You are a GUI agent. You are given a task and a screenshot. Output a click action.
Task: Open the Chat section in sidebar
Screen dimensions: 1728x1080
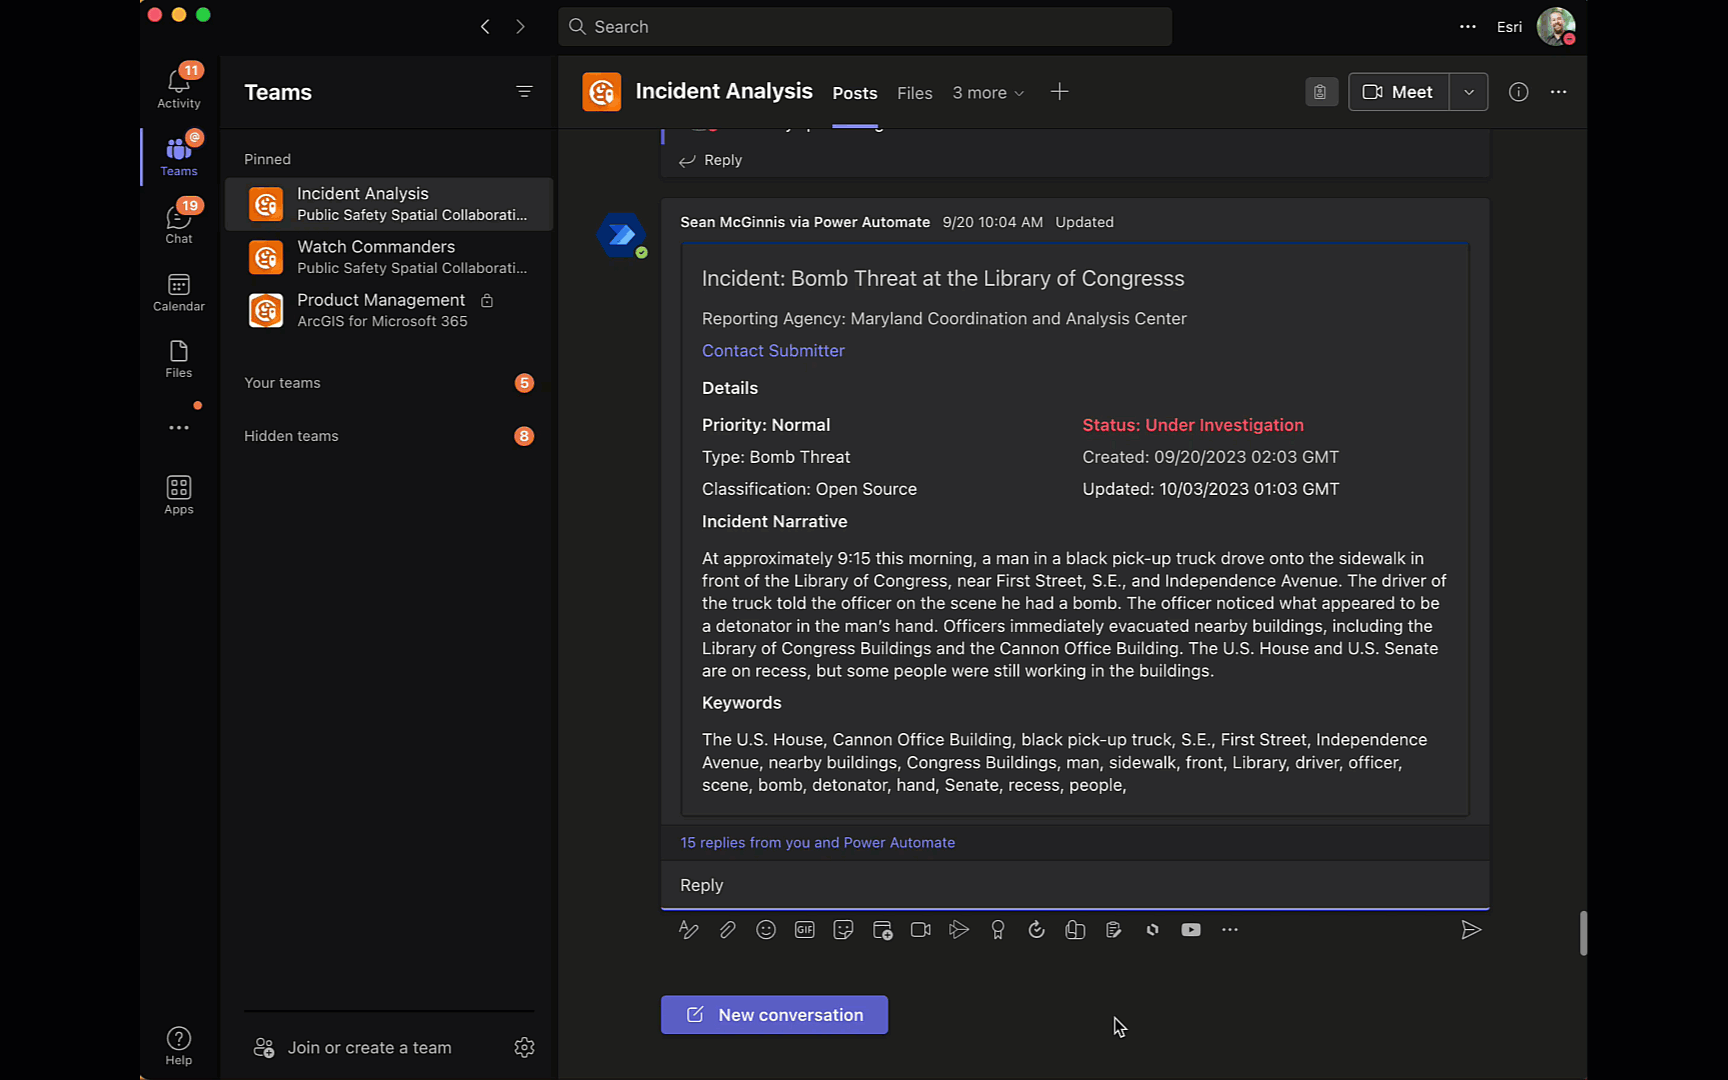click(x=179, y=222)
